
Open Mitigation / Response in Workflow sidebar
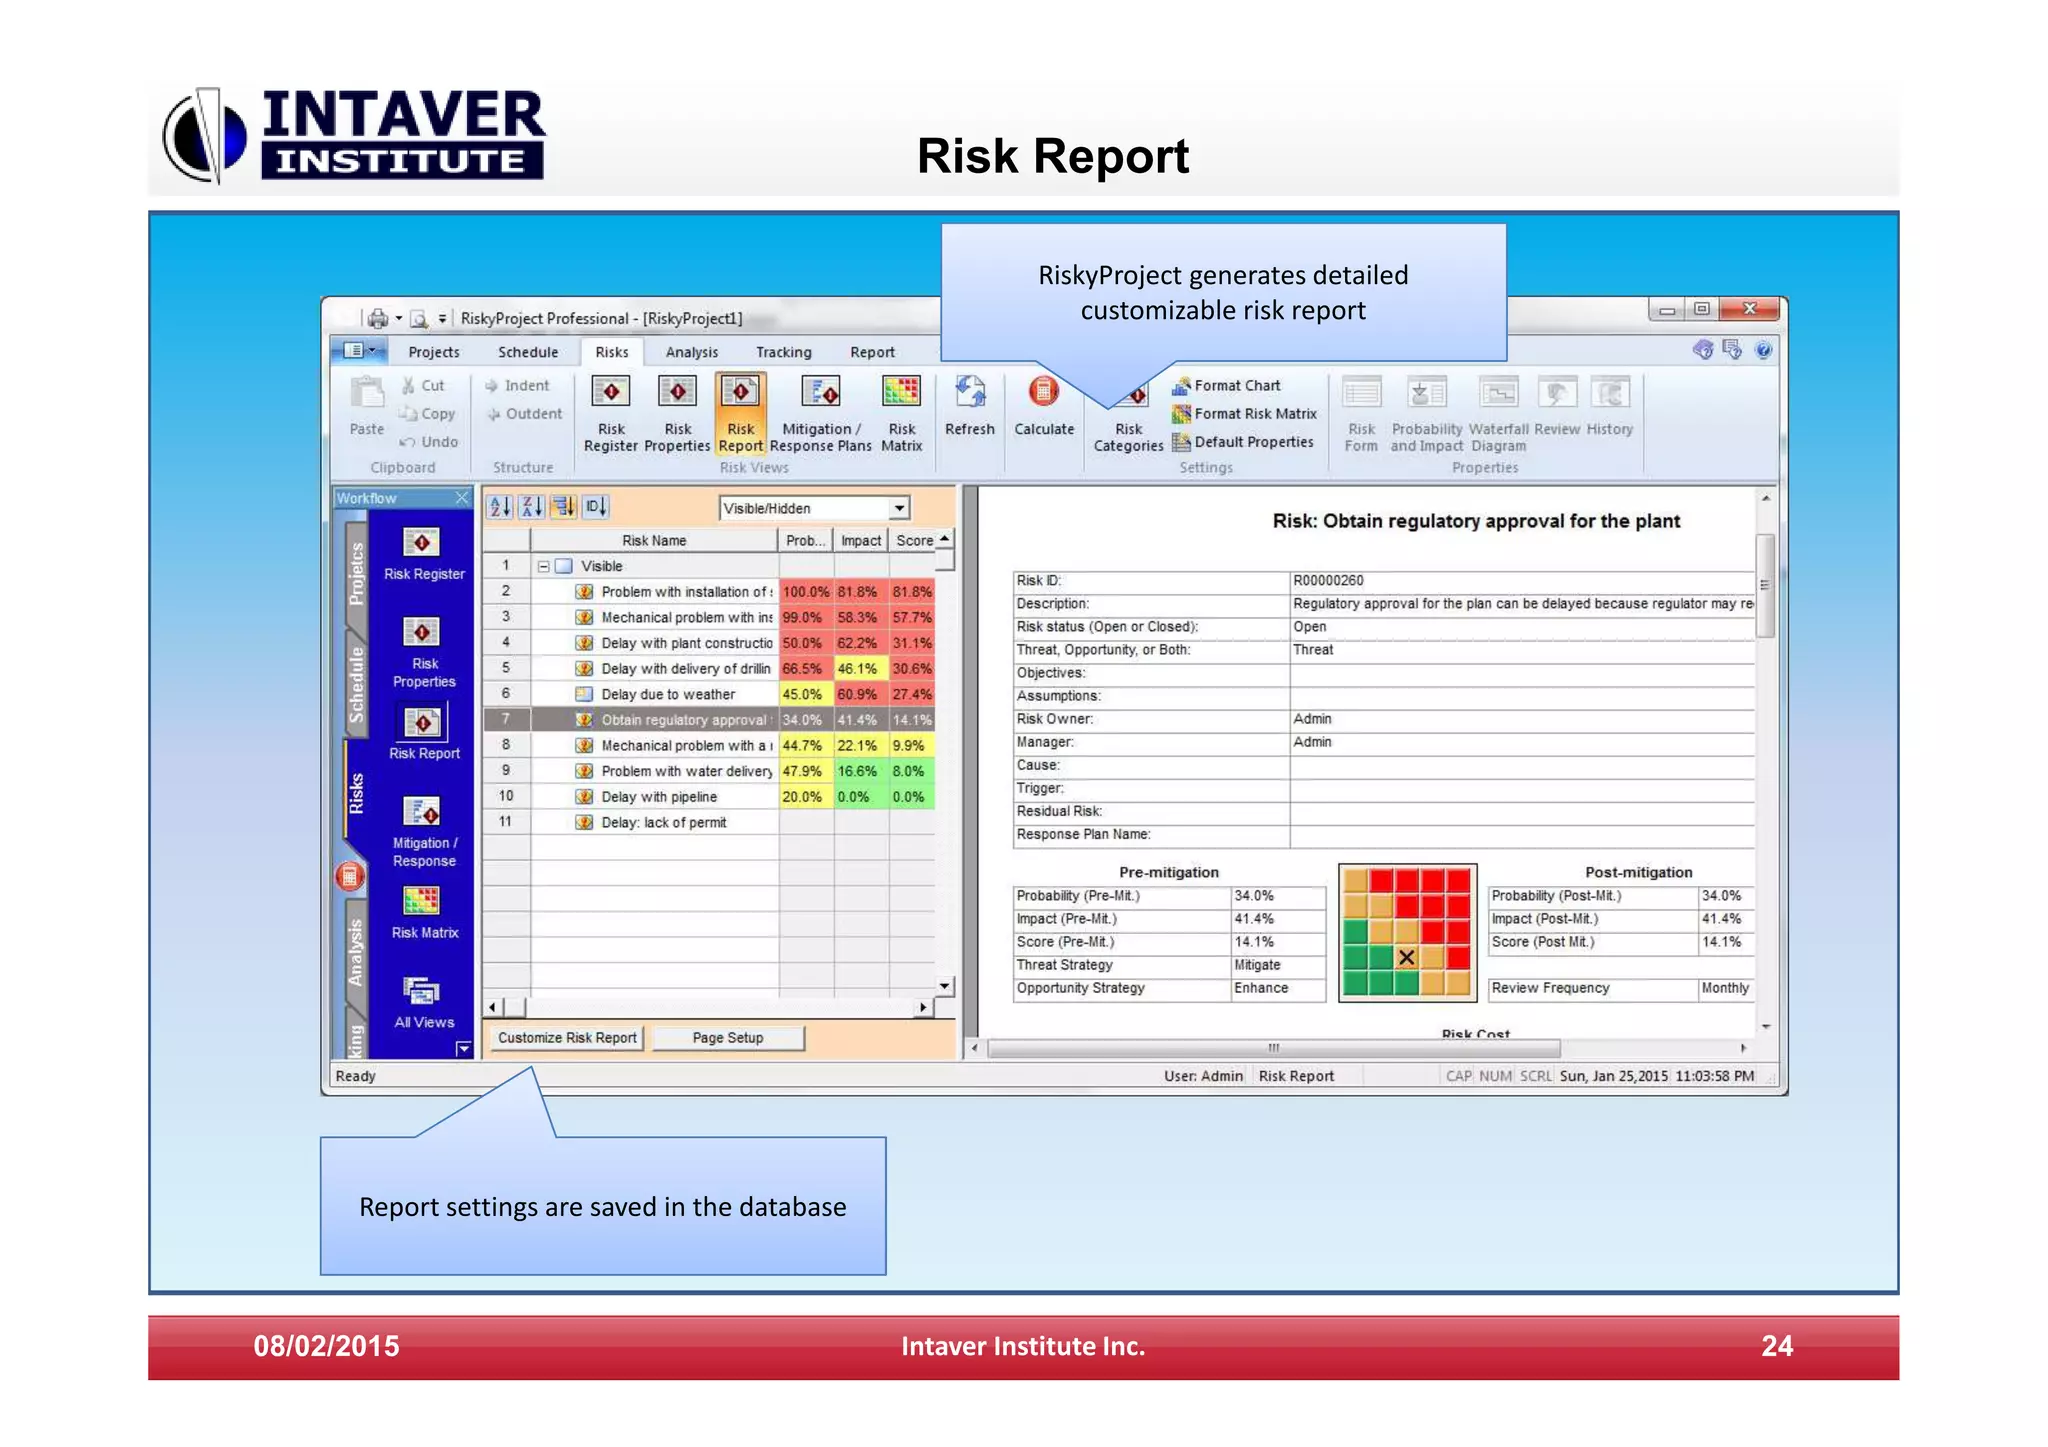[424, 832]
